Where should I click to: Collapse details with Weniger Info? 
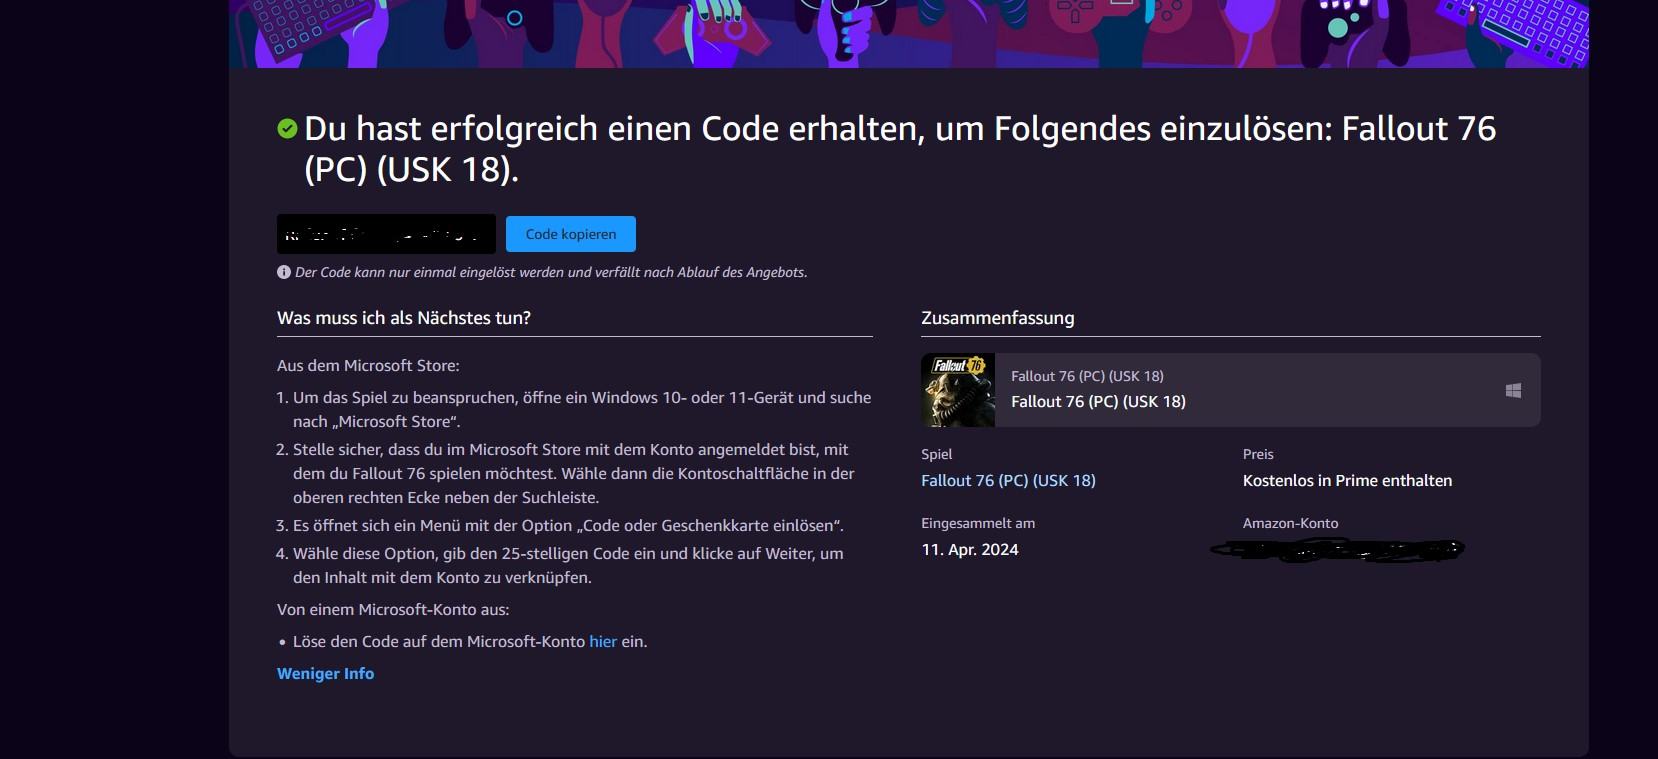(x=325, y=673)
